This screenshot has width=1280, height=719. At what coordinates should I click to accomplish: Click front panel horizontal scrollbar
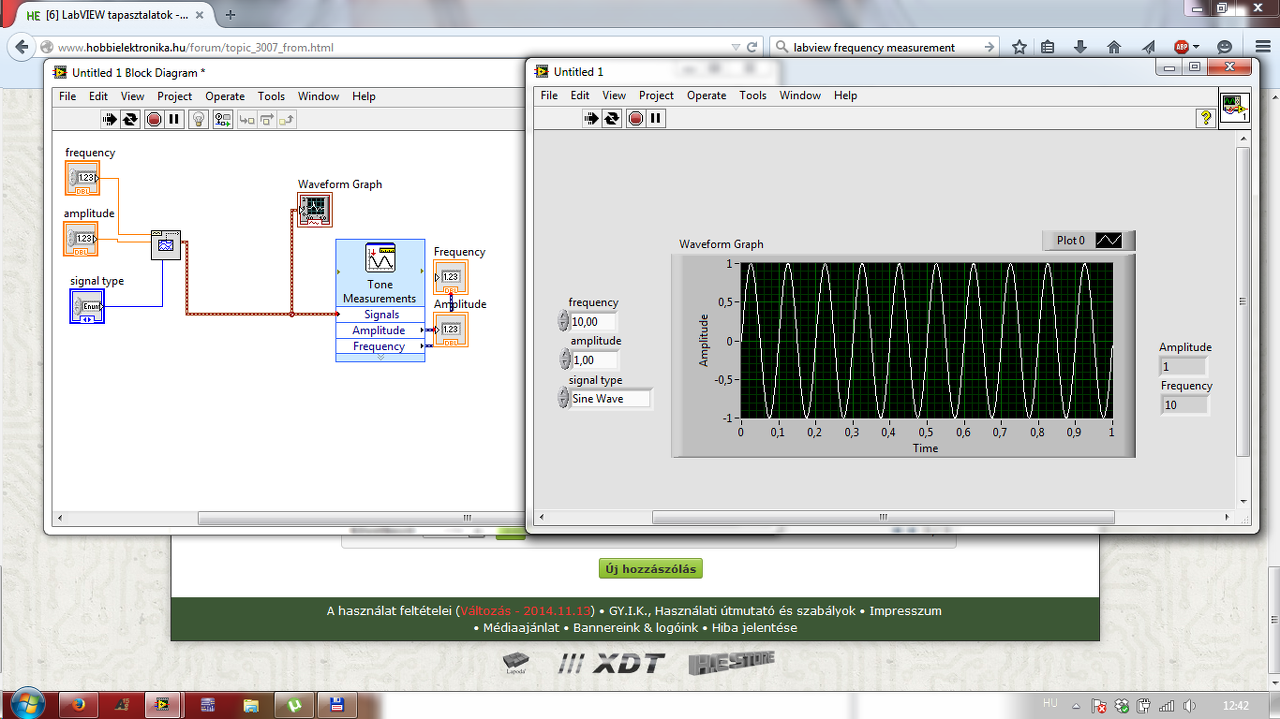[883, 517]
